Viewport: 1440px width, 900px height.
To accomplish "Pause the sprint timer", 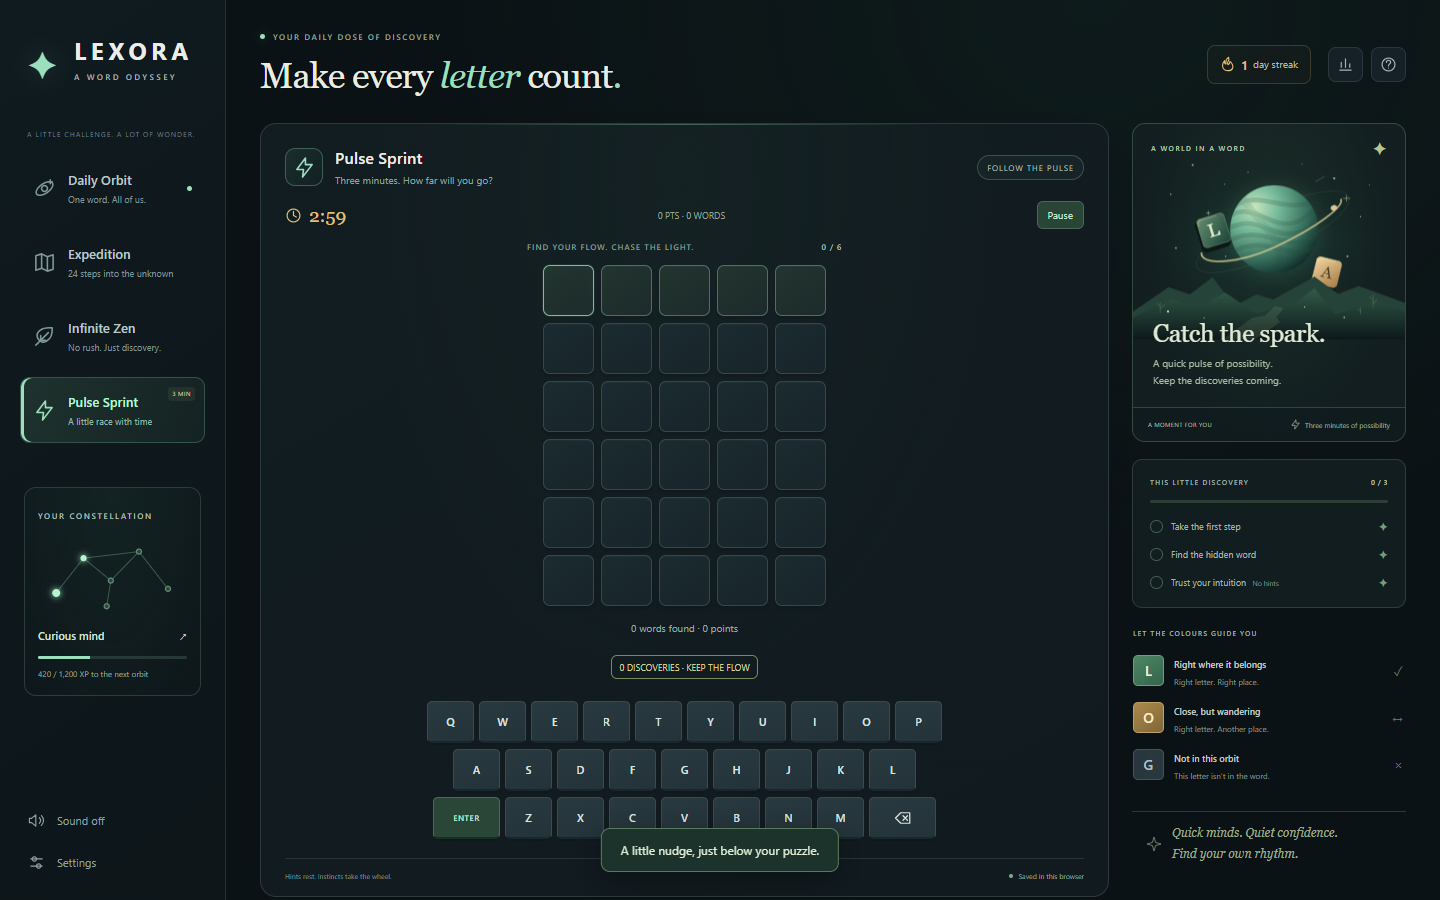I will click(1060, 216).
